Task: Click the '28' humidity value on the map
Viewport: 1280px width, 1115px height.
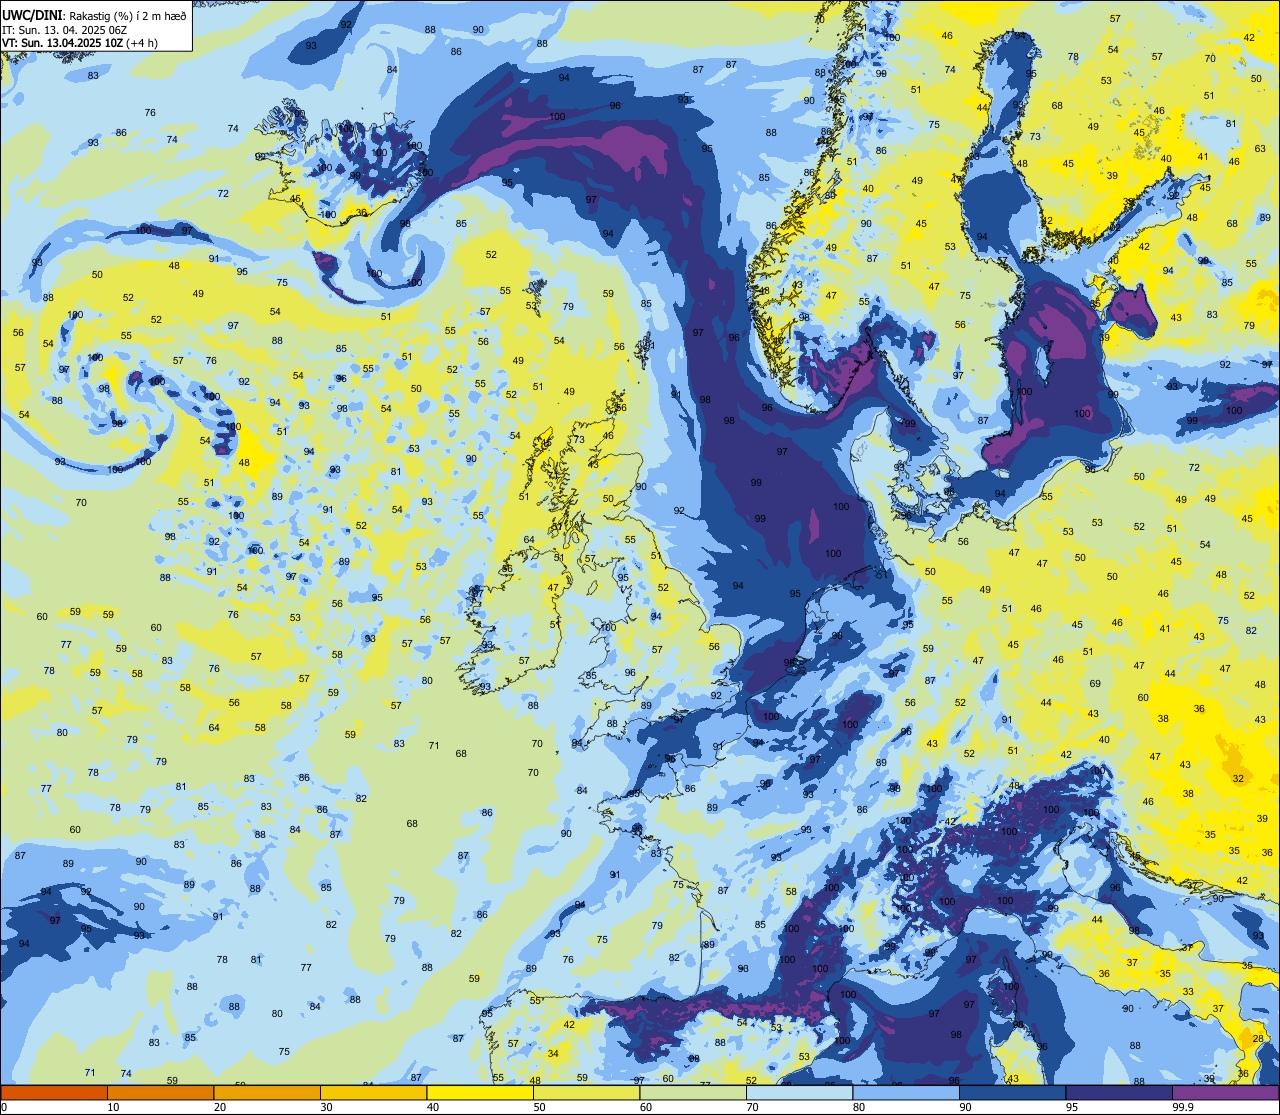Action: pos(1258,1039)
